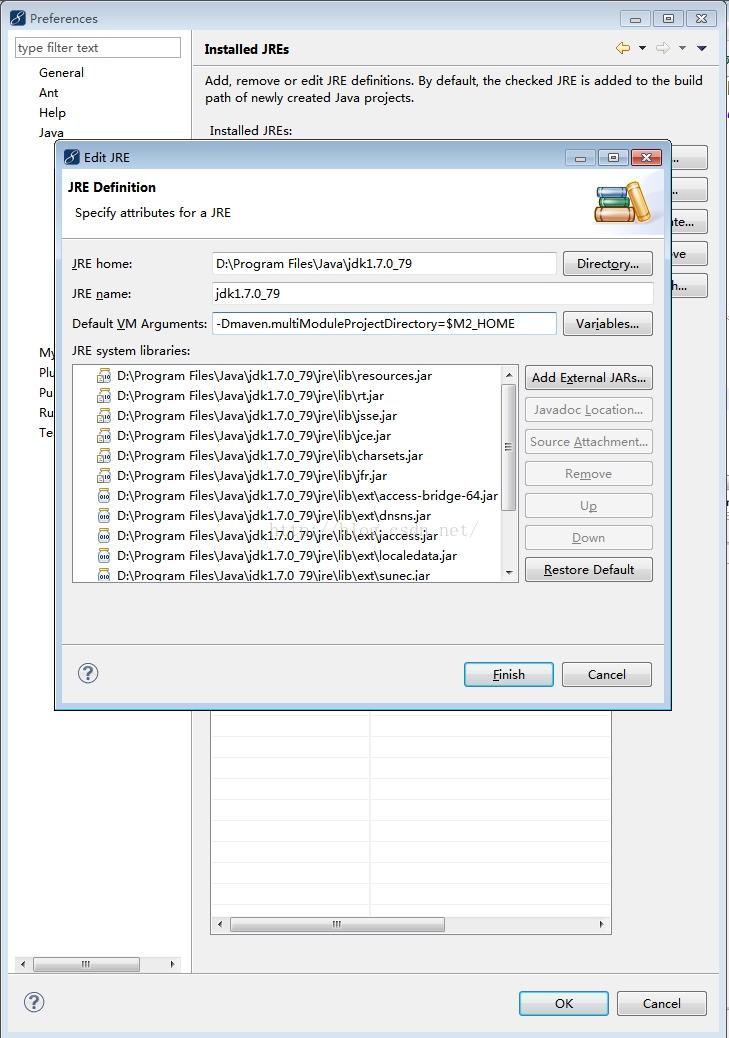
Task: Click jar icon of jaccess.jar
Action: [x=104, y=536]
